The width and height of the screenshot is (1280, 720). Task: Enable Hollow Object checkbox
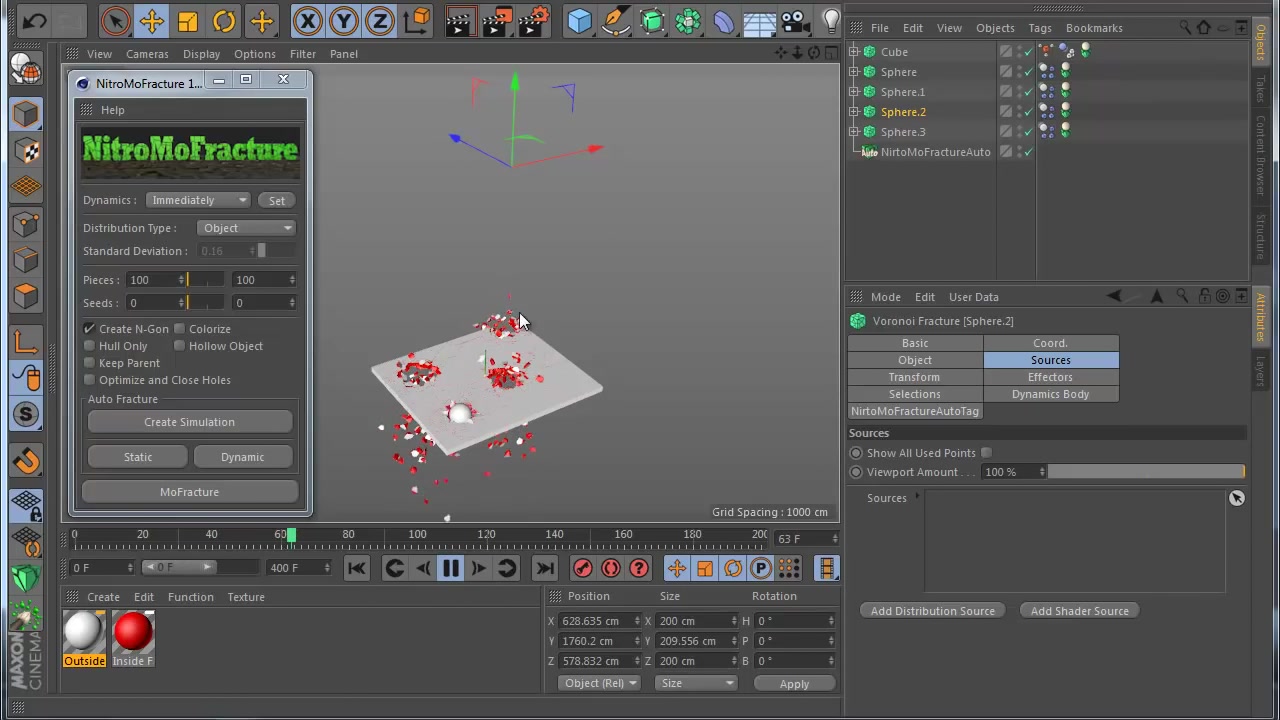tap(179, 346)
